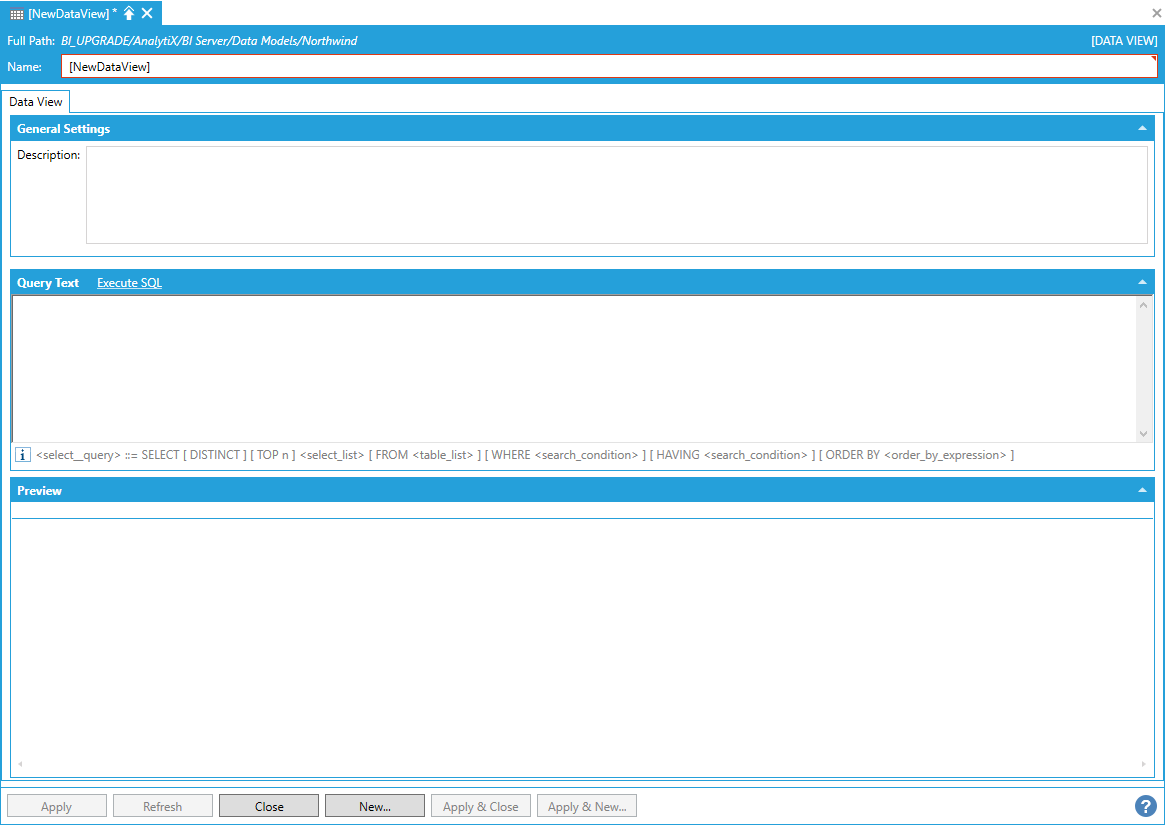Run the query via Execute SQL link
Screen dimensions: 1169x825
click(x=129, y=283)
